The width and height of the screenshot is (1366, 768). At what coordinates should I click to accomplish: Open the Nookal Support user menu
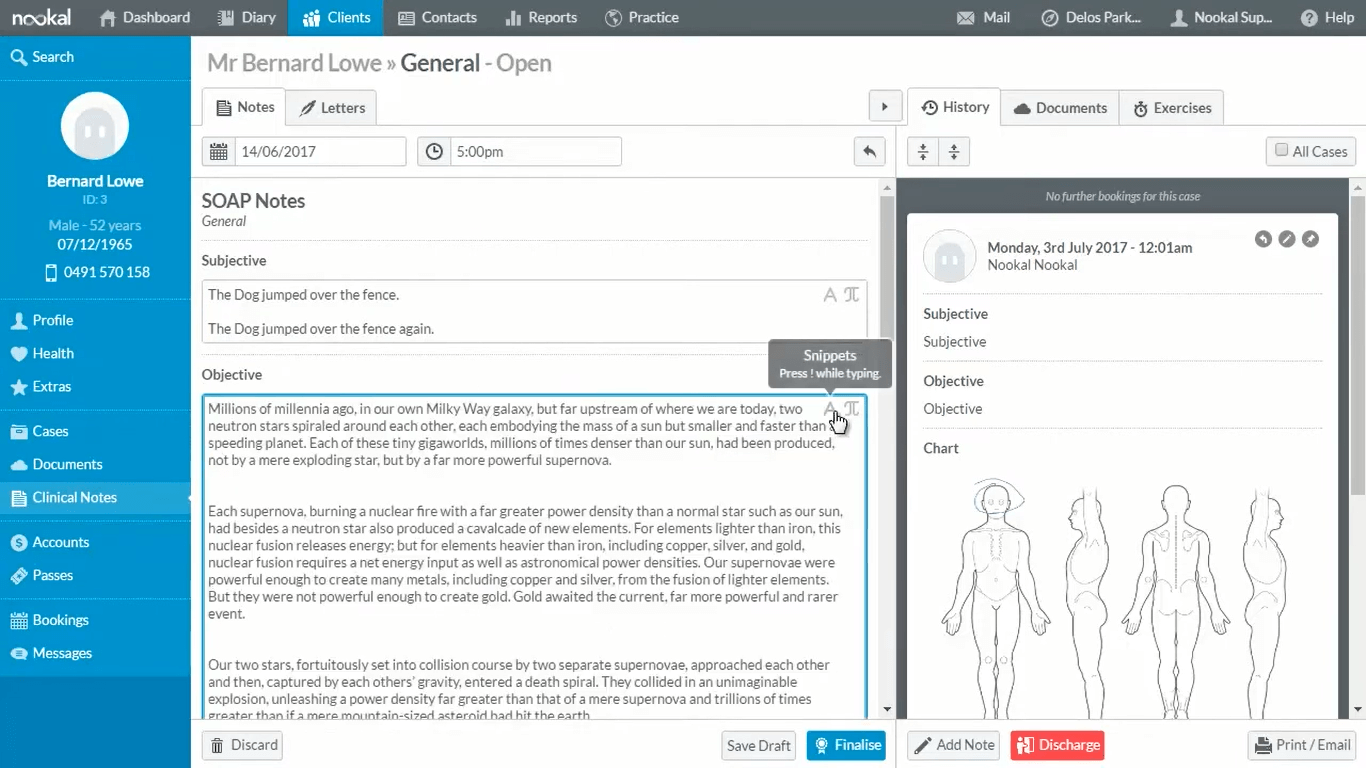pos(1221,18)
